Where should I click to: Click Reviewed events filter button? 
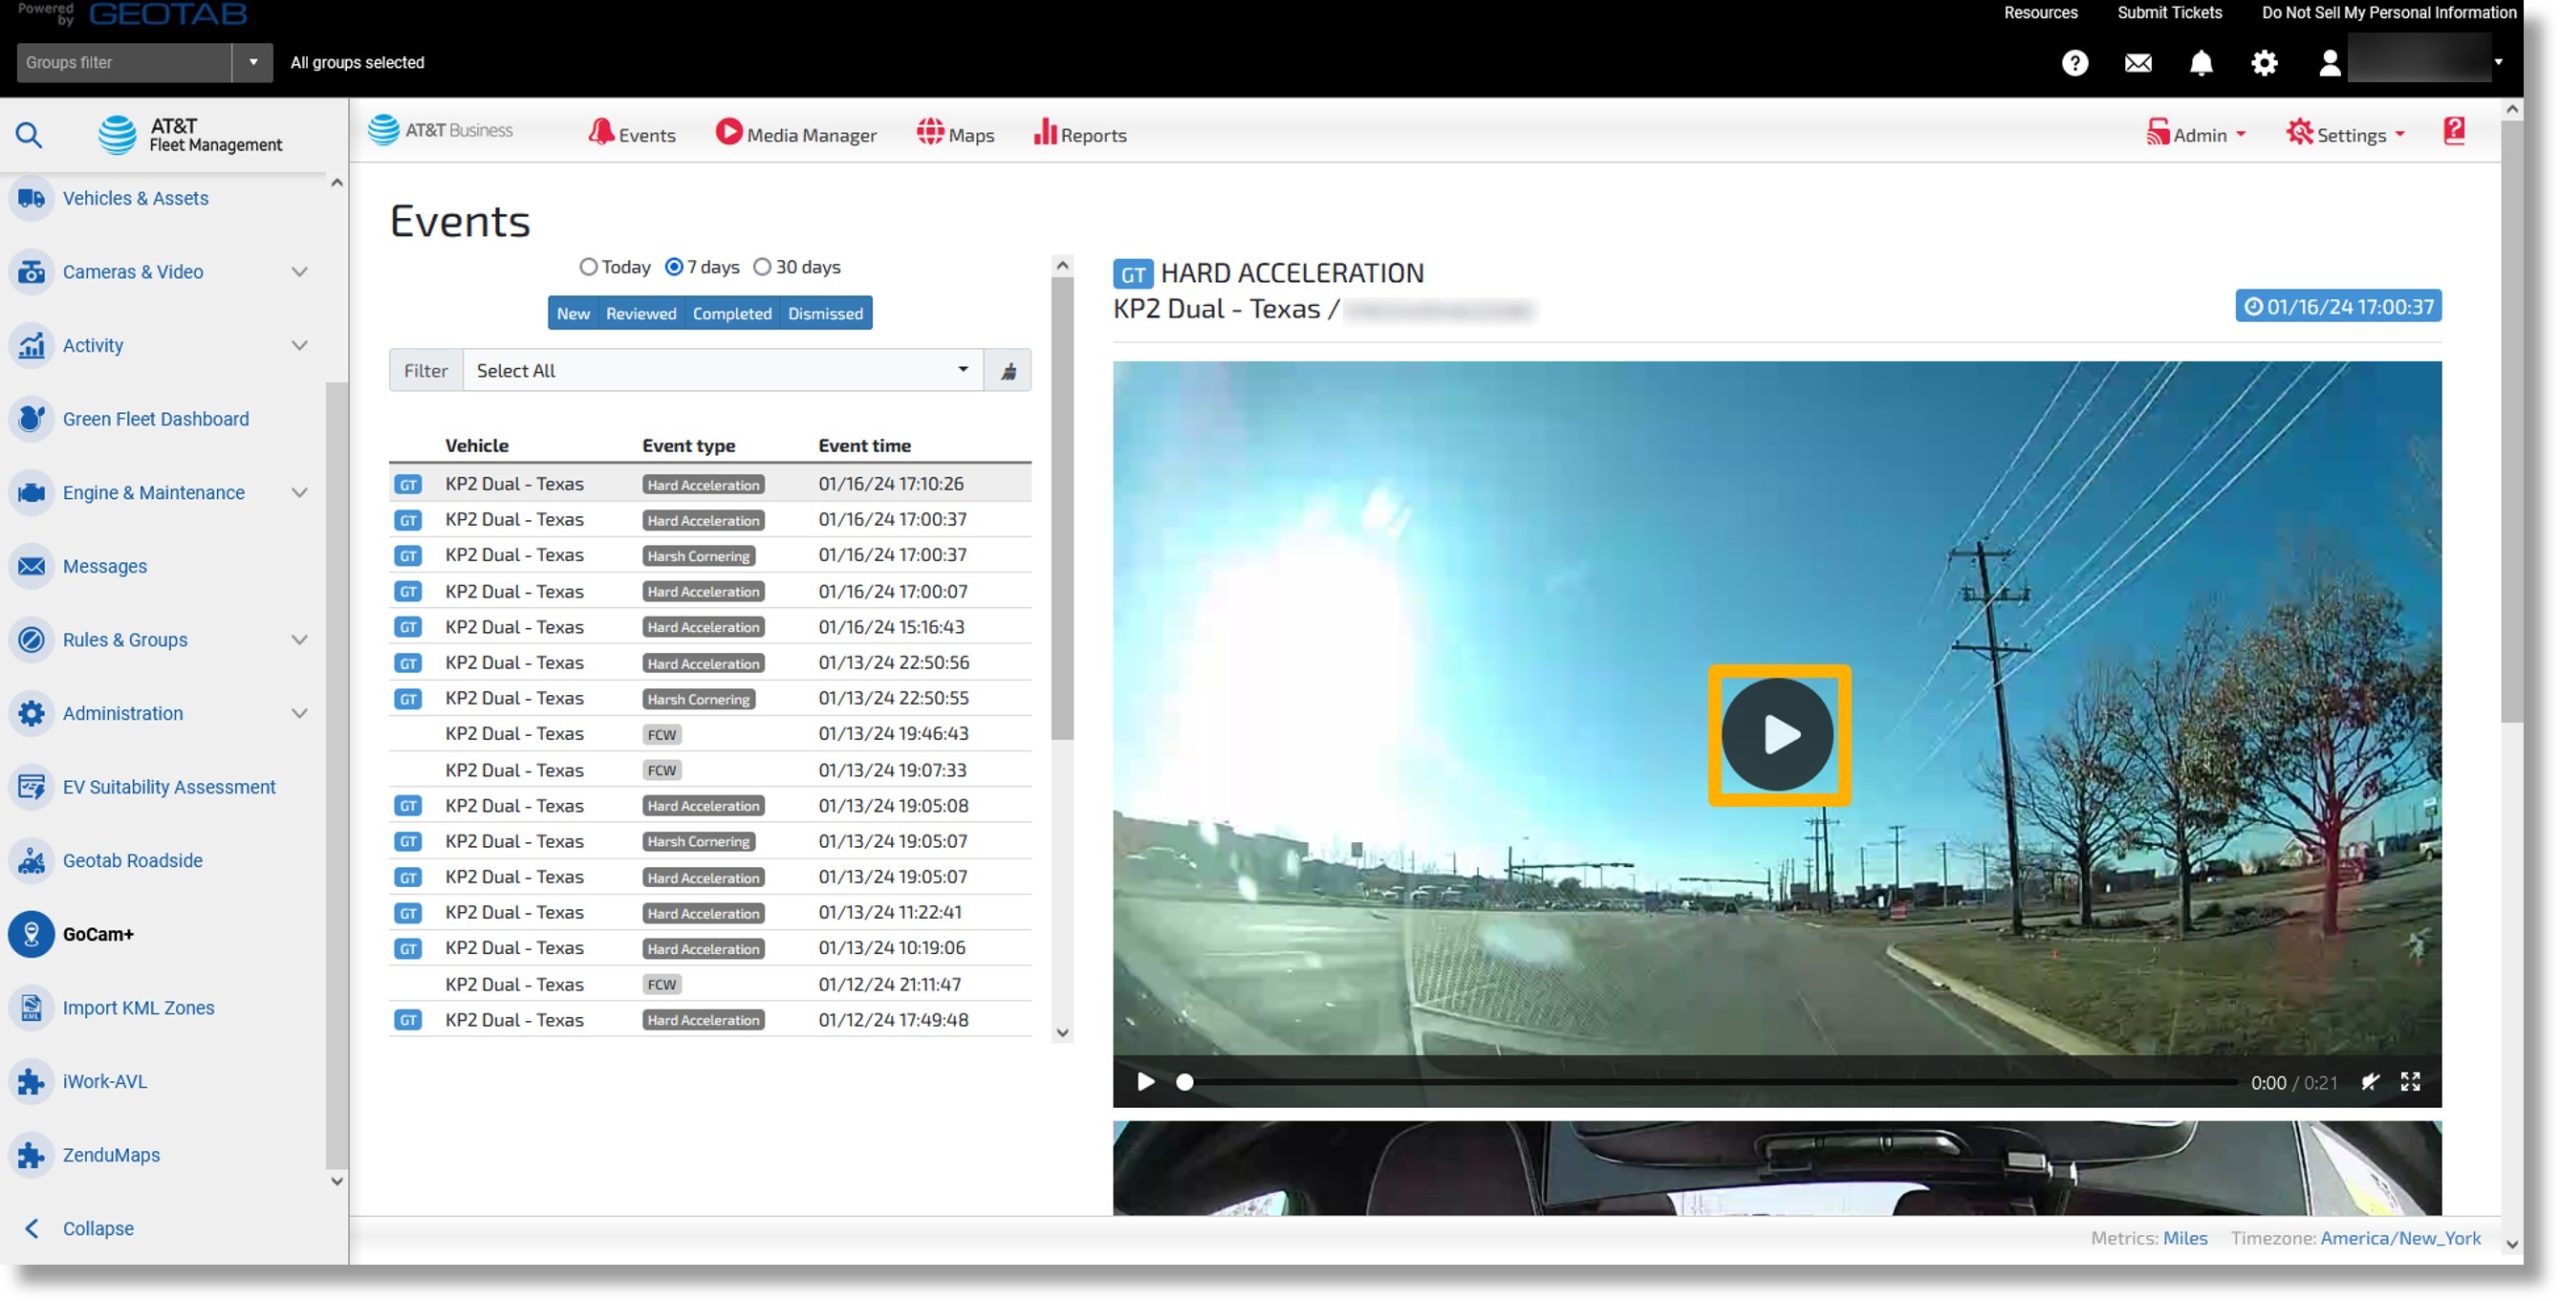639,312
